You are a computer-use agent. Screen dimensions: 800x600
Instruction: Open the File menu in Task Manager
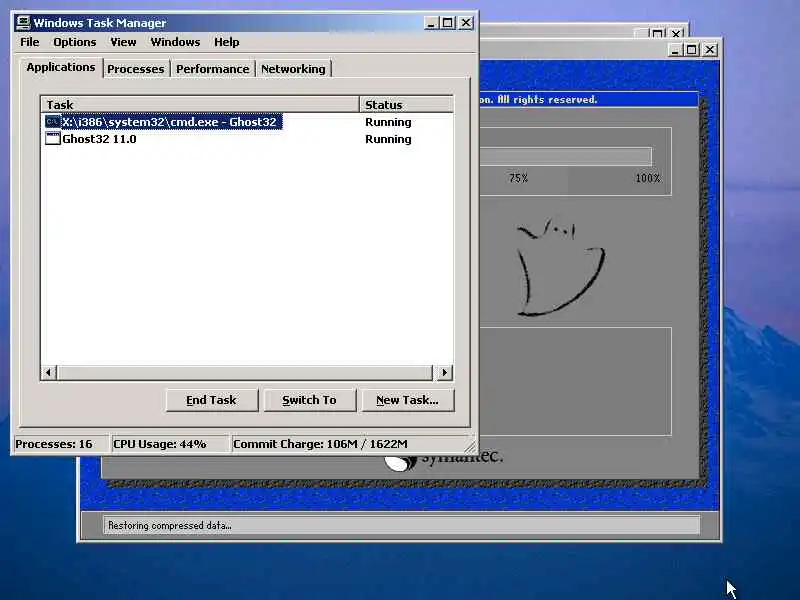[x=30, y=42]
